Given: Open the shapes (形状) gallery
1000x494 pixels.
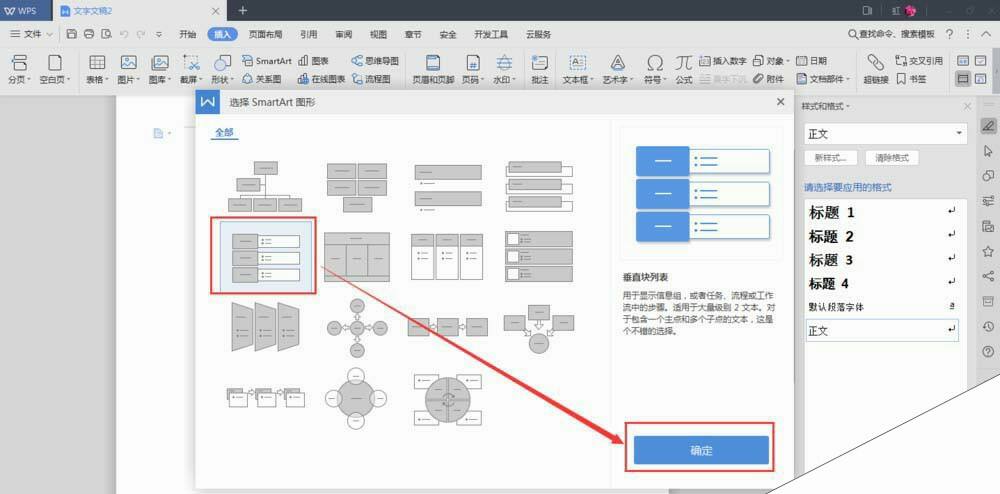Looking at the screenshot, I should click(222, 70).
